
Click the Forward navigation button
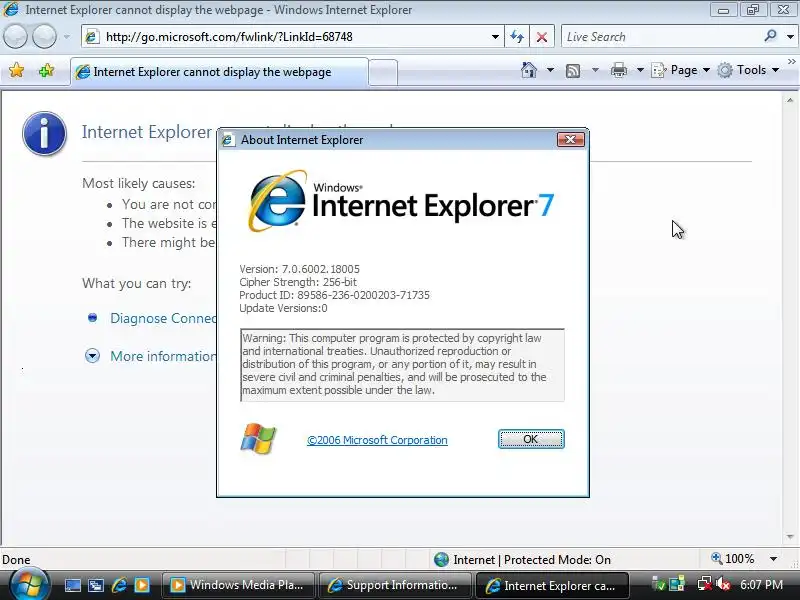[x=45, y=37]
